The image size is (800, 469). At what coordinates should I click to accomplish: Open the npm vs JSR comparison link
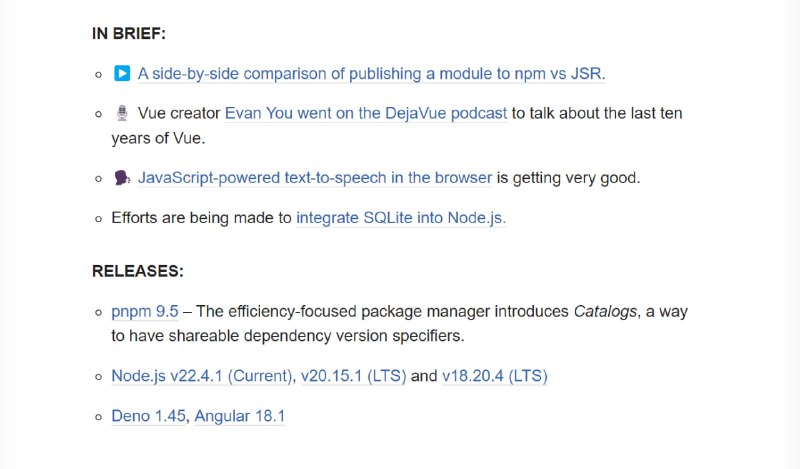click(371, 73)
